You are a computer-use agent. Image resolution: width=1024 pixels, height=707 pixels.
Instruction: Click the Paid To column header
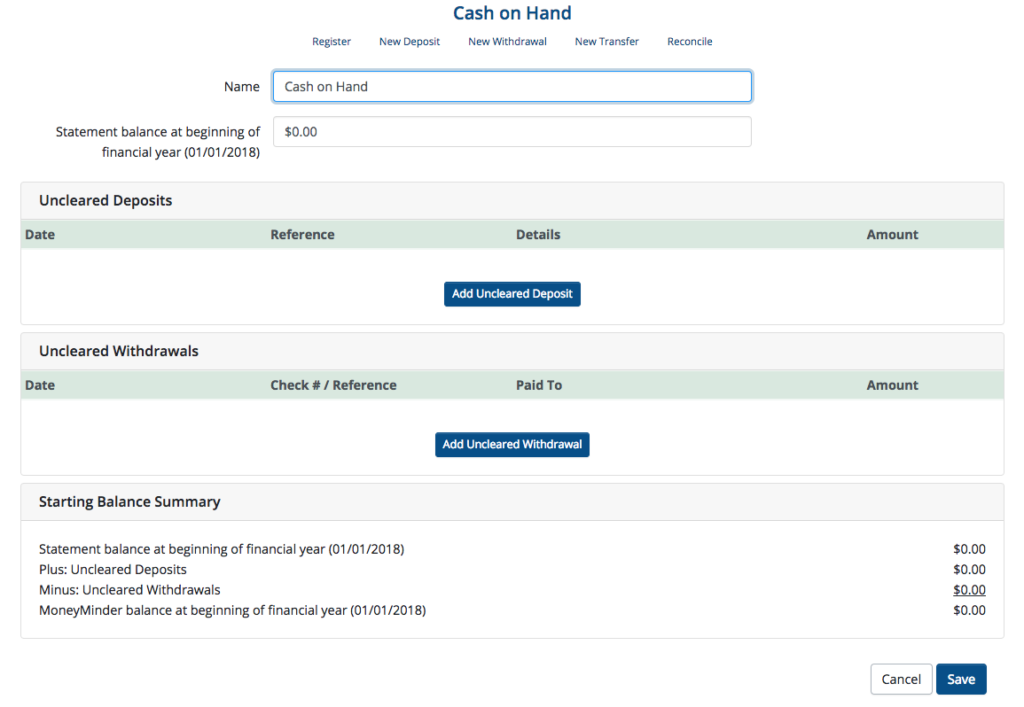pos(538,385)
